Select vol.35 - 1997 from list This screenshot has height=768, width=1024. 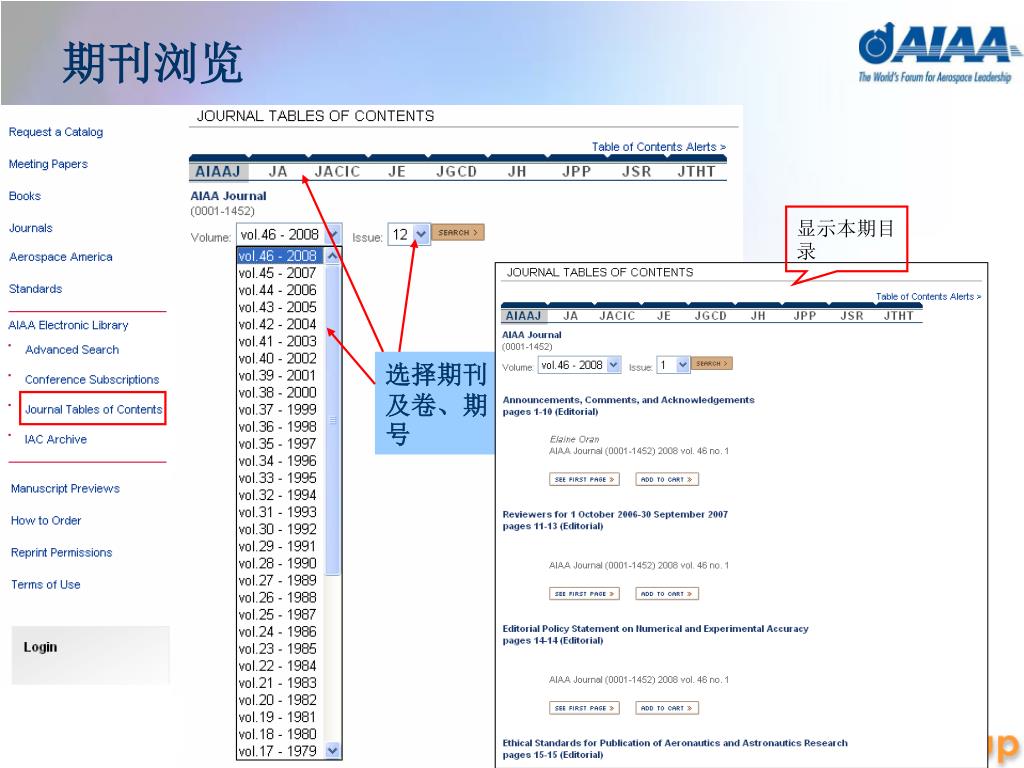click(280, 443)
